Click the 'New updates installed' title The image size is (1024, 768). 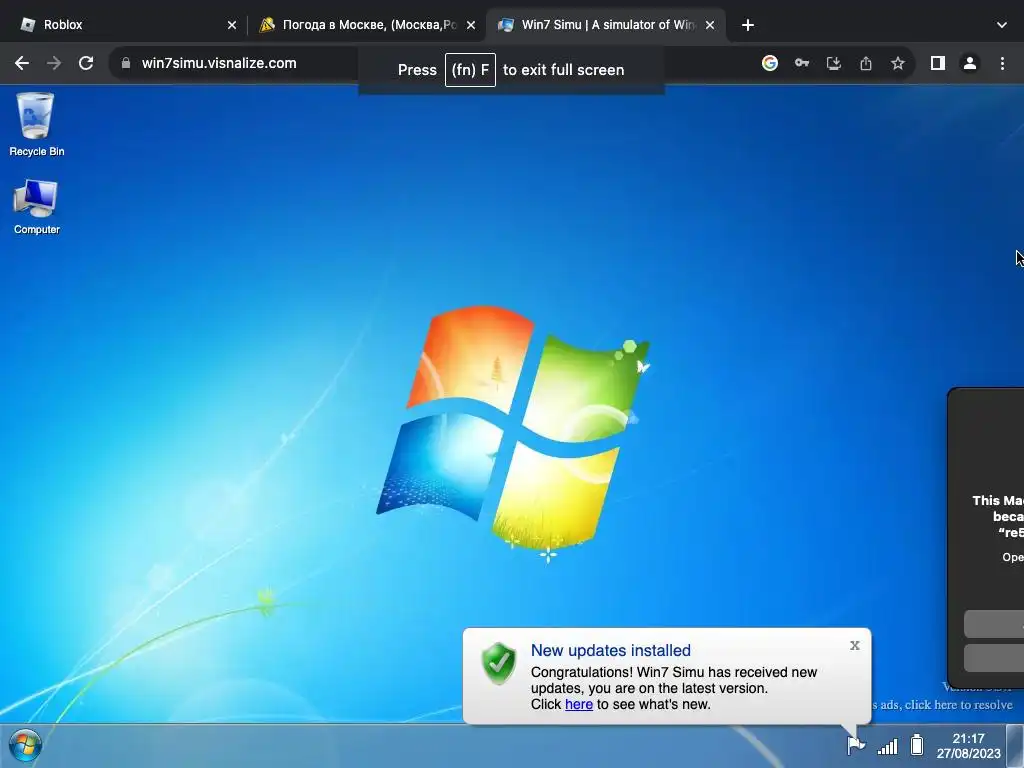(611, 650)
